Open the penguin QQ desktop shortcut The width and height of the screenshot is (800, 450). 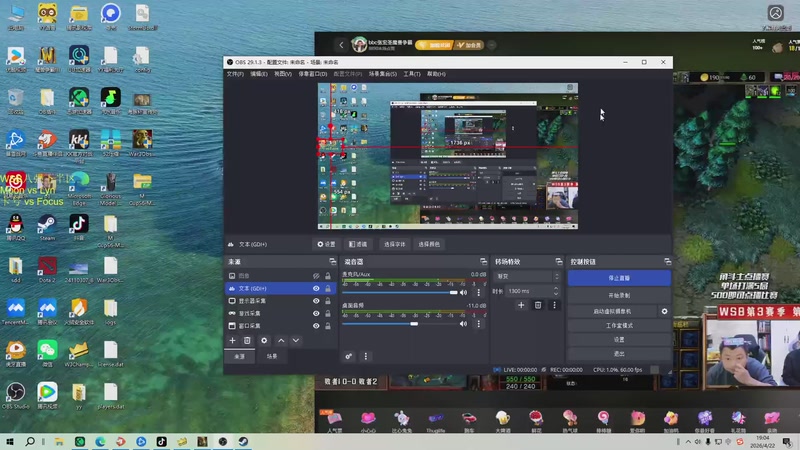coord(15,227)
